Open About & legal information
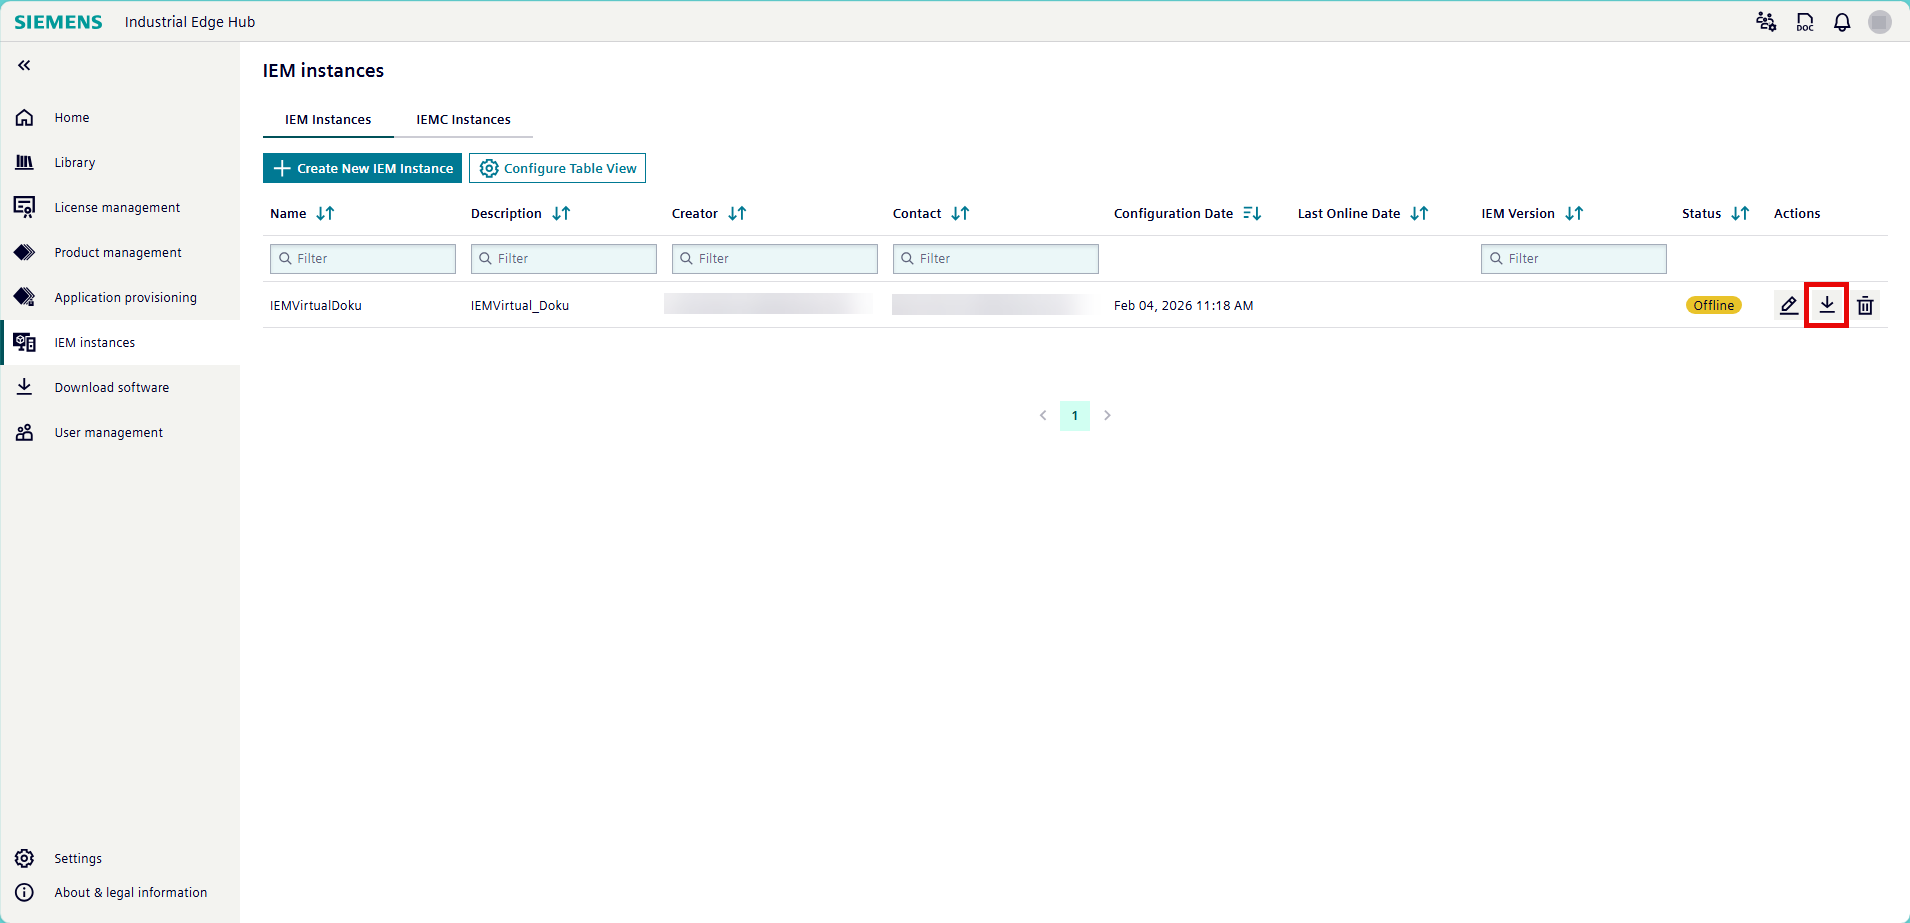This screenshot has width=1910, height=923. (x=131, y=892)
